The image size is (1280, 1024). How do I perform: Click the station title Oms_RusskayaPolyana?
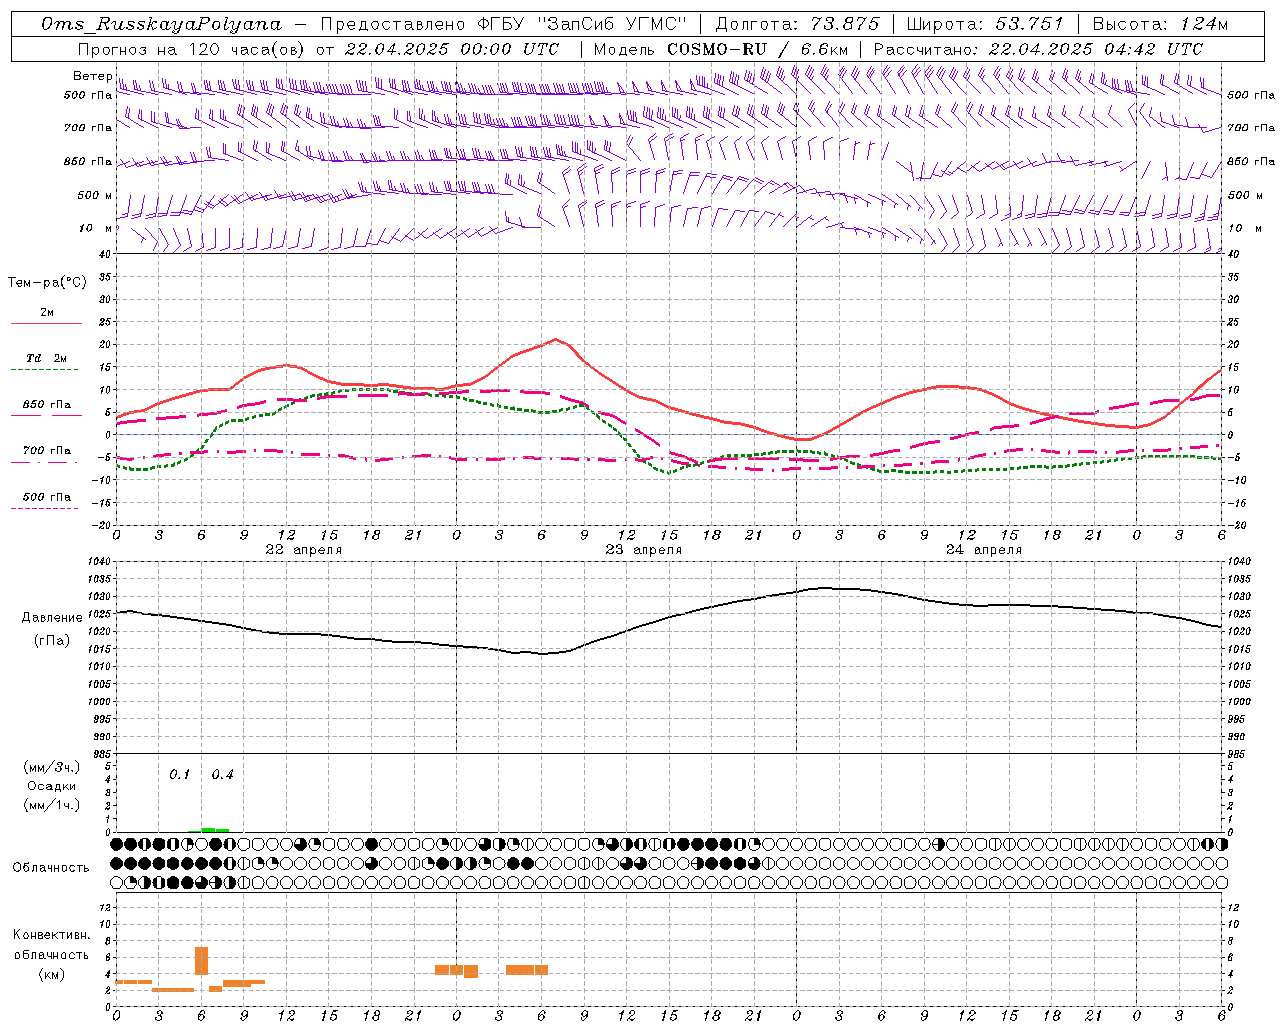pos(161,24)
